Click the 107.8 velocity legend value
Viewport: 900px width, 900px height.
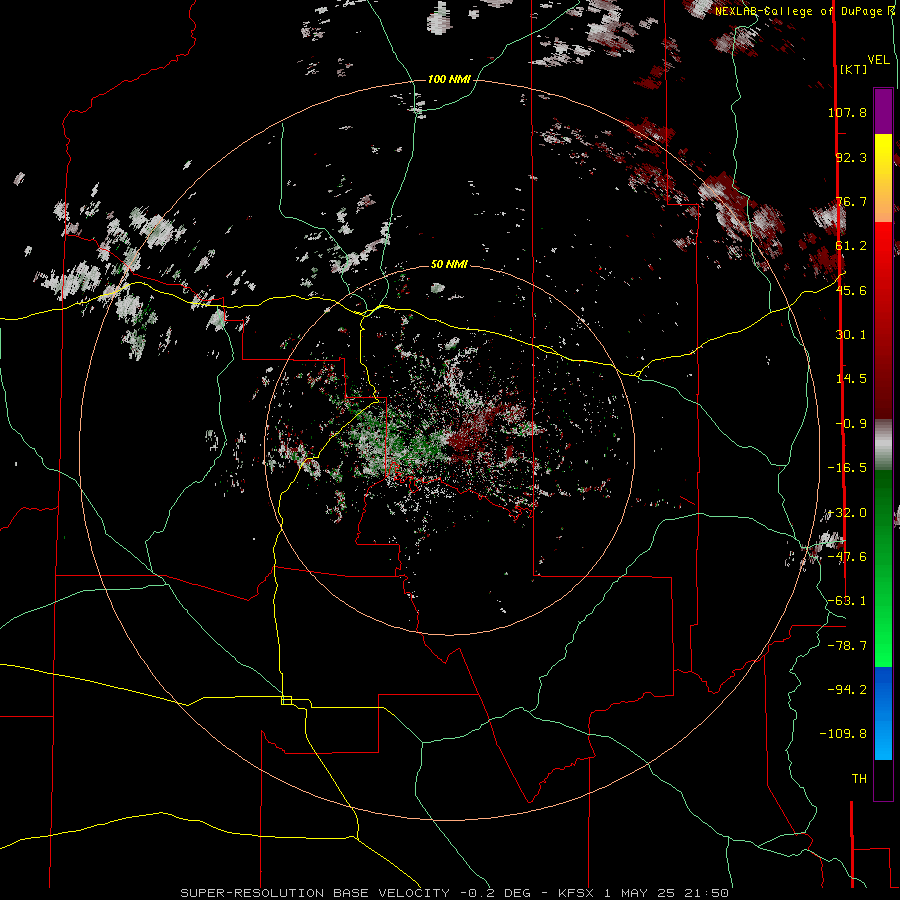pos(847,112)
